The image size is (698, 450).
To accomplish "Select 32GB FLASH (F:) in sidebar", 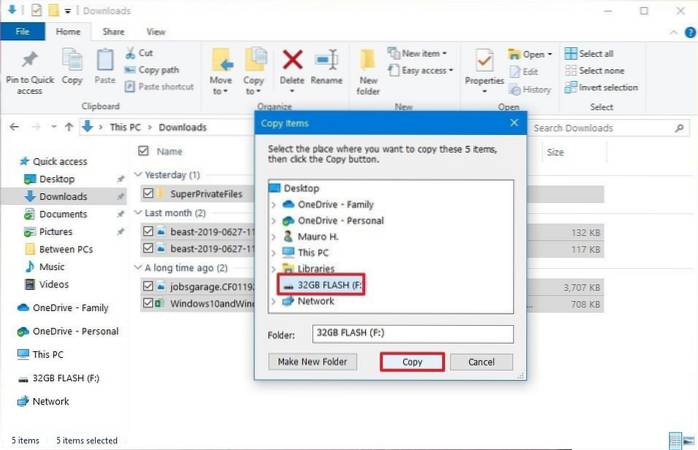I will [59, 378].
